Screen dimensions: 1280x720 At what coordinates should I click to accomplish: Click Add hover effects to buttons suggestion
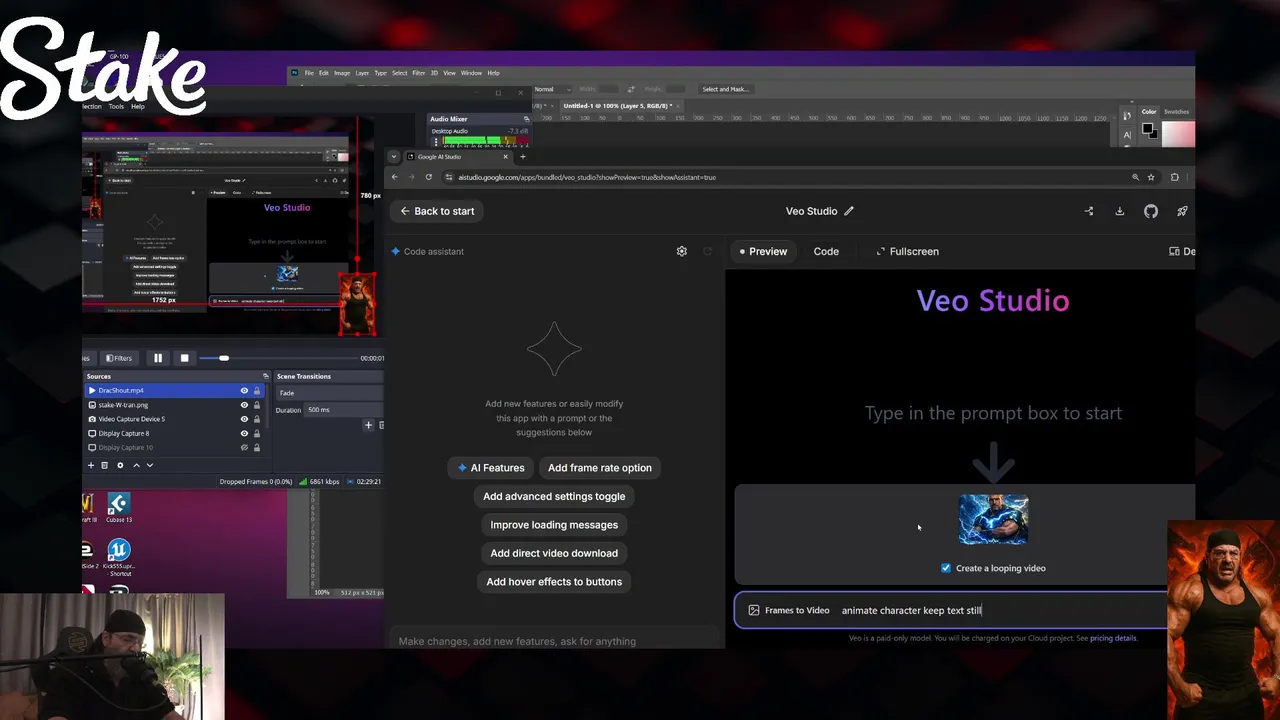pos(554,582)
